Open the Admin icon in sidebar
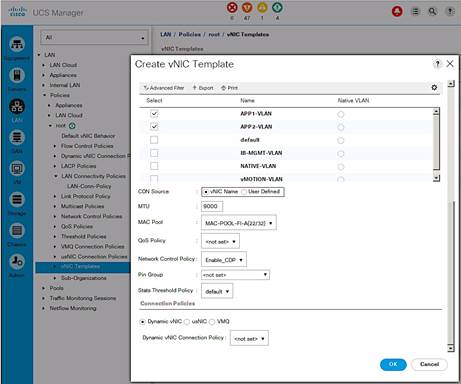Viewport: 461px width, 384px height. click(x=17, y=262)
